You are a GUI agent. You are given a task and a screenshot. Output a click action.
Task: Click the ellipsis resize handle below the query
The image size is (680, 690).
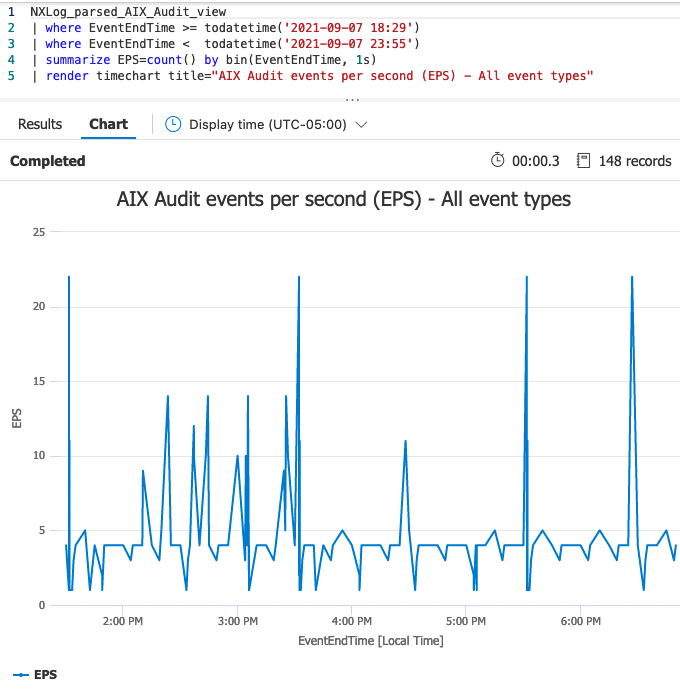coord(351,100)
